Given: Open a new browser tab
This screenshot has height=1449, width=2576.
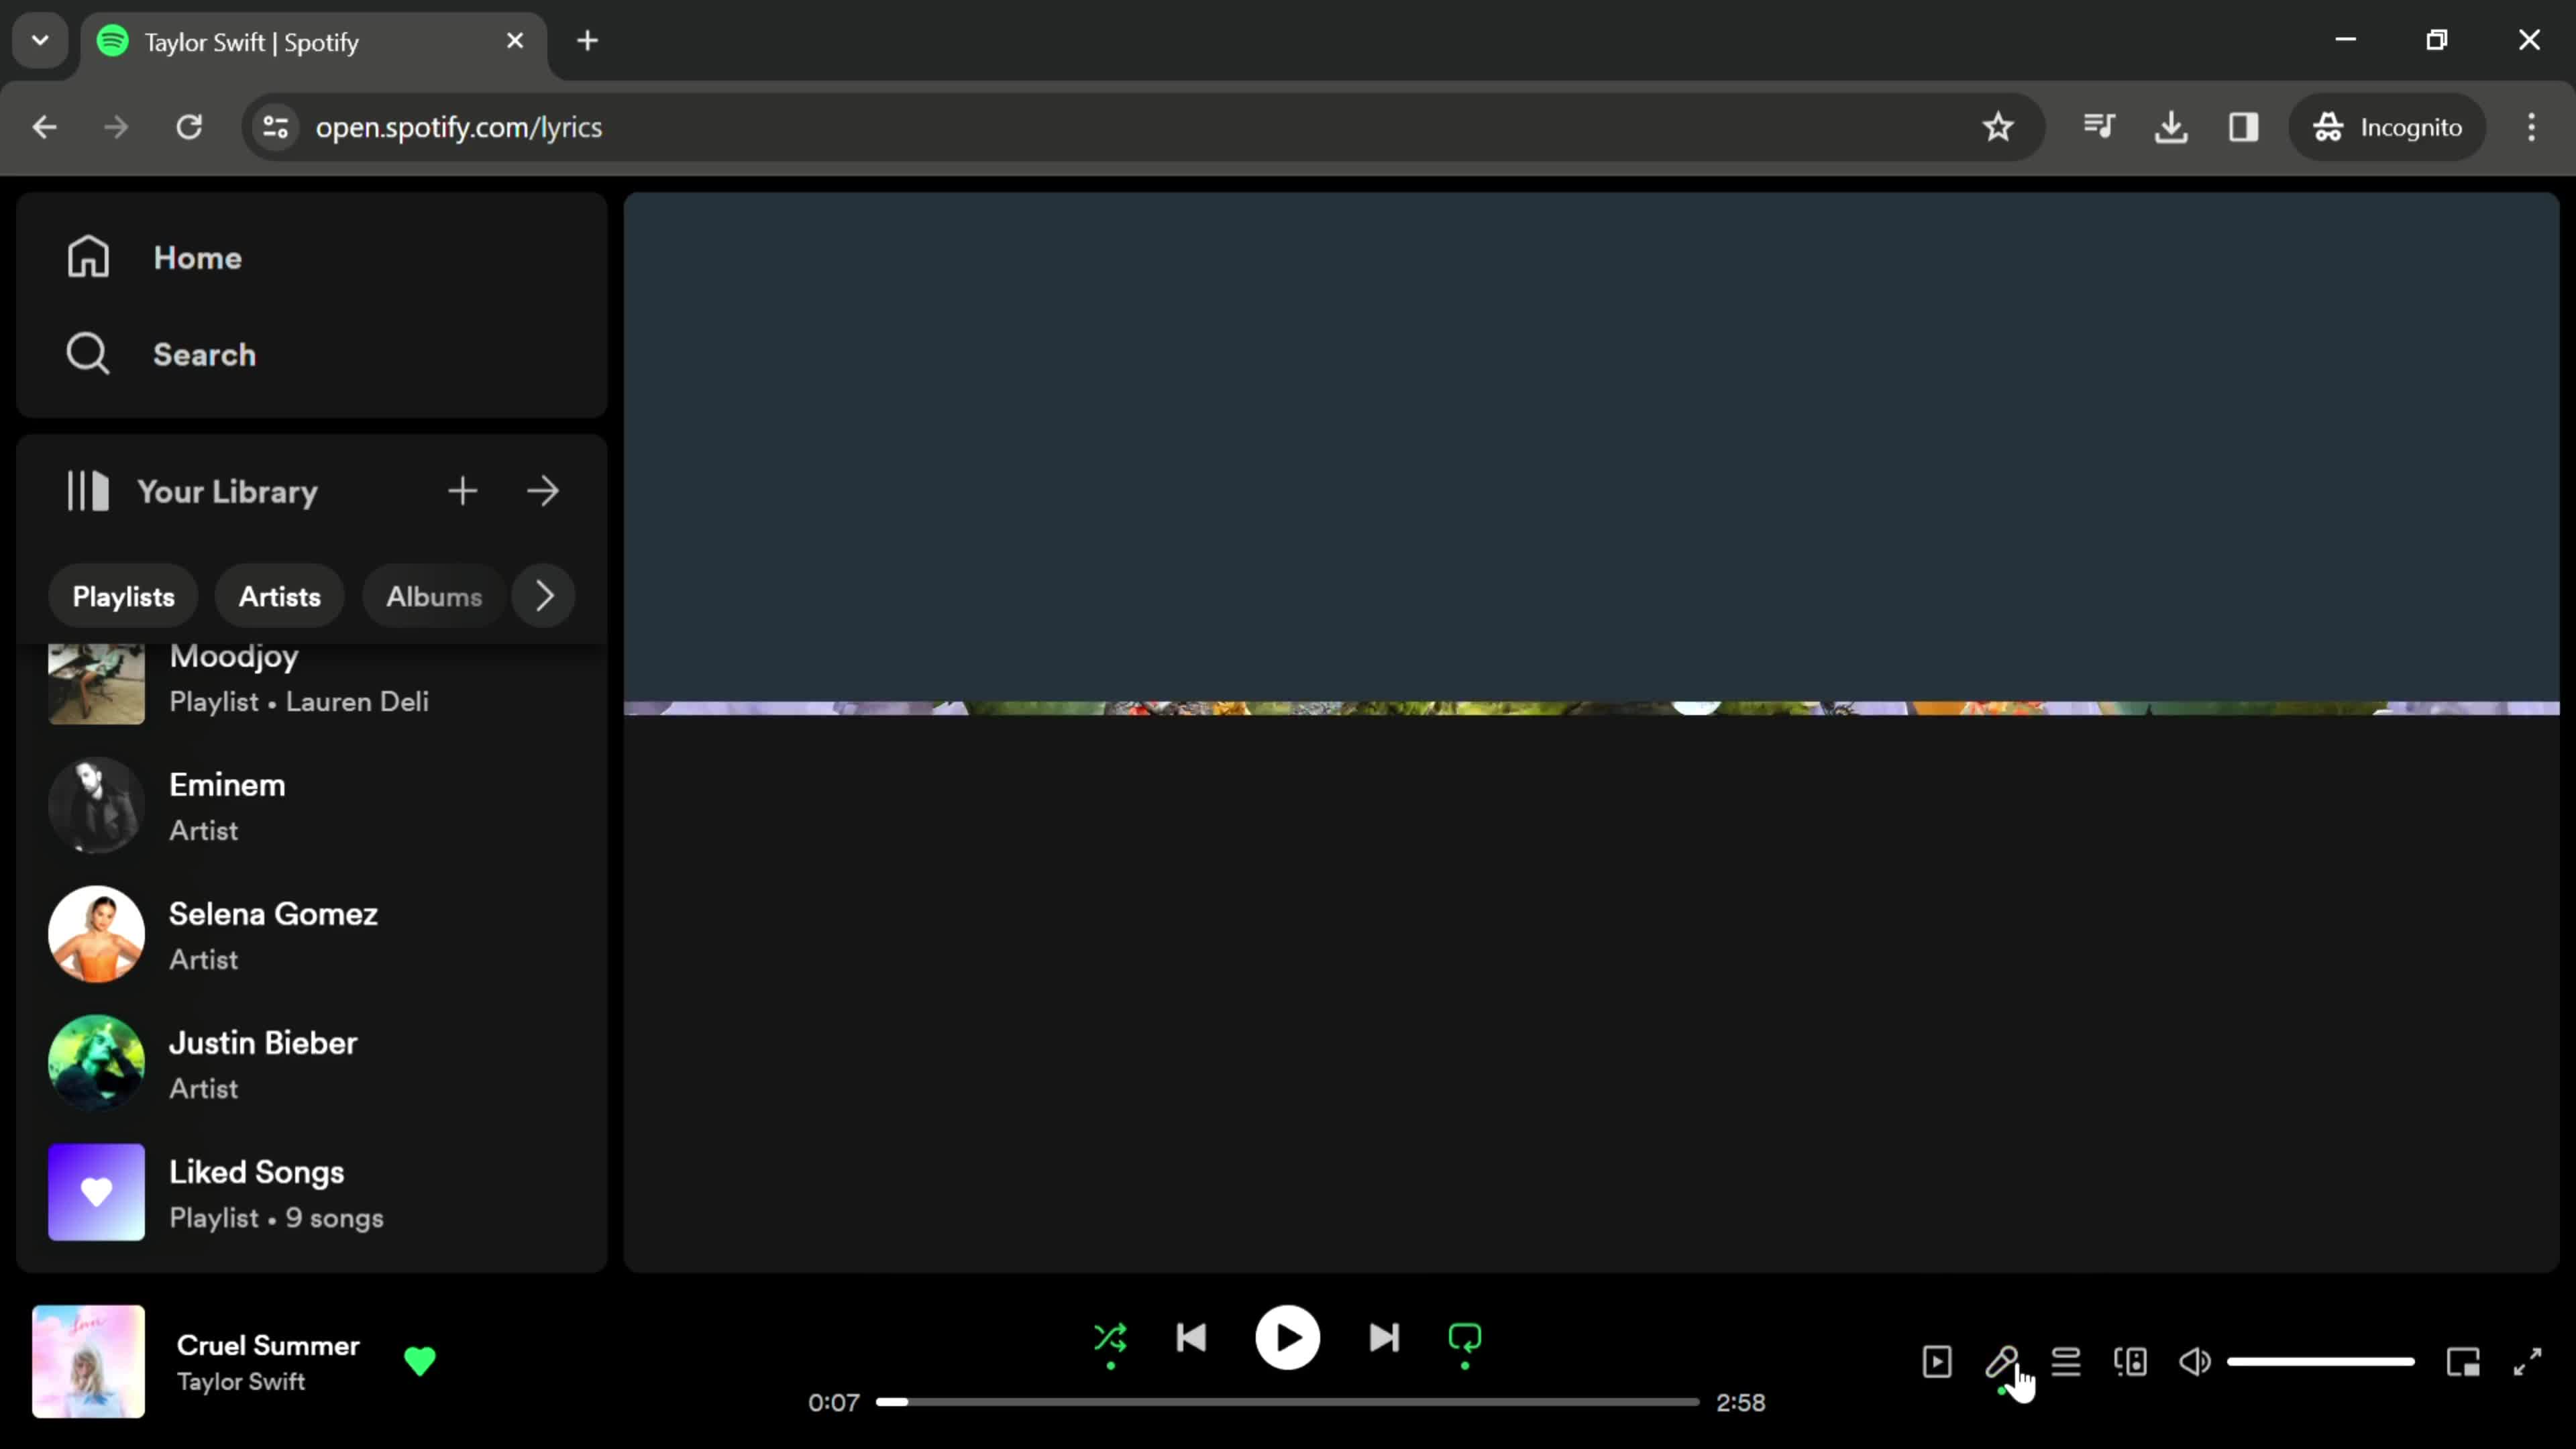Looking at the screenshot, I should [x=588, y=41].
